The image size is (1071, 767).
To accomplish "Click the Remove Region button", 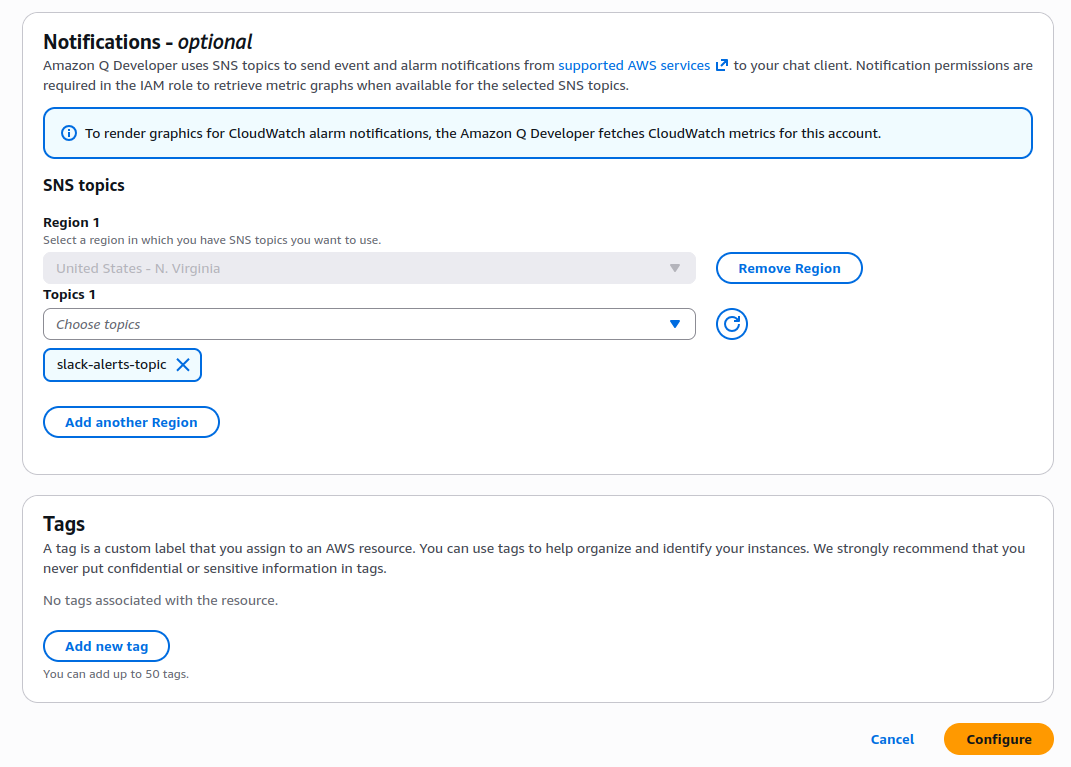I will click(789, 268).
